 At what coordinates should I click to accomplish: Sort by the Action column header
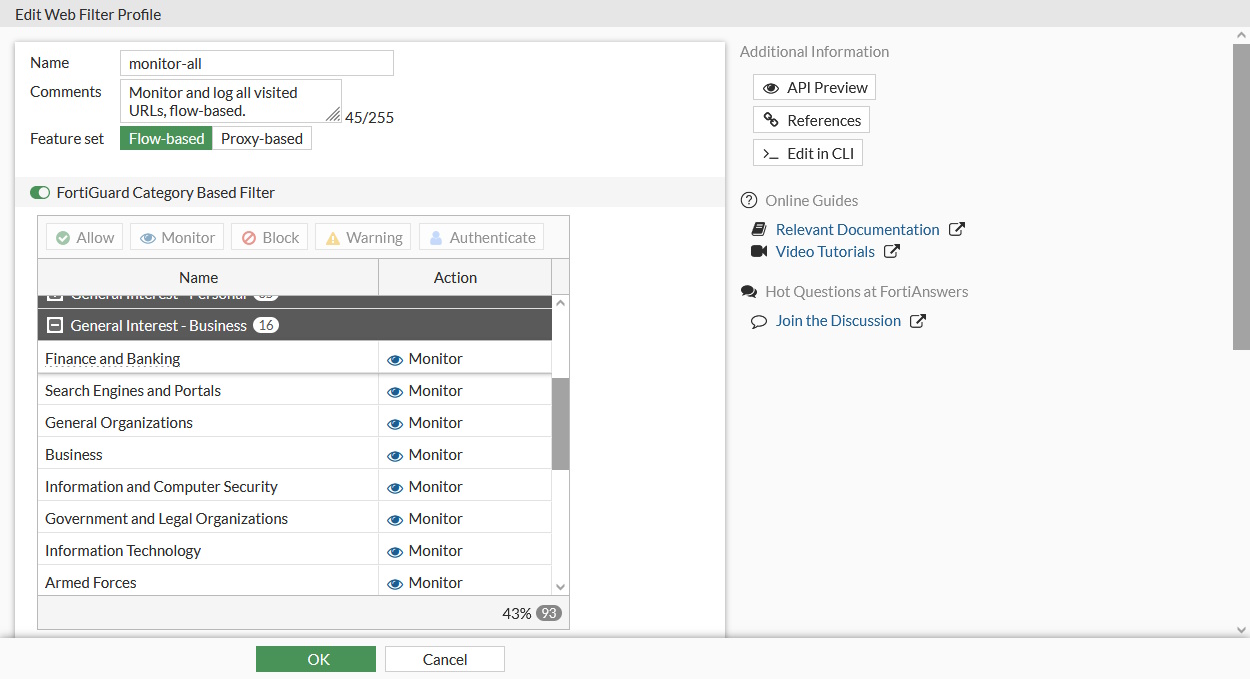click(465, 277)
